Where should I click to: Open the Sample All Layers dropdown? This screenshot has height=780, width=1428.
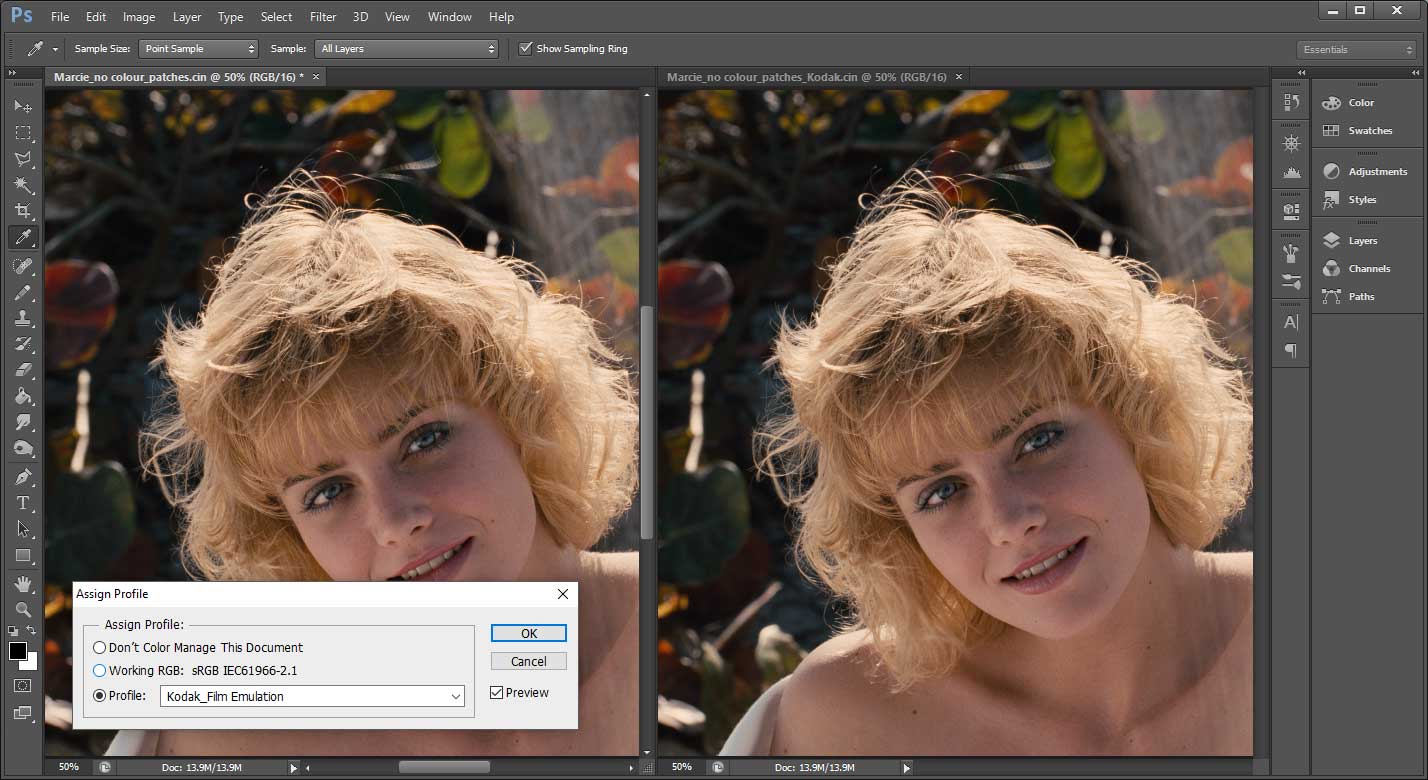point(406,48)
